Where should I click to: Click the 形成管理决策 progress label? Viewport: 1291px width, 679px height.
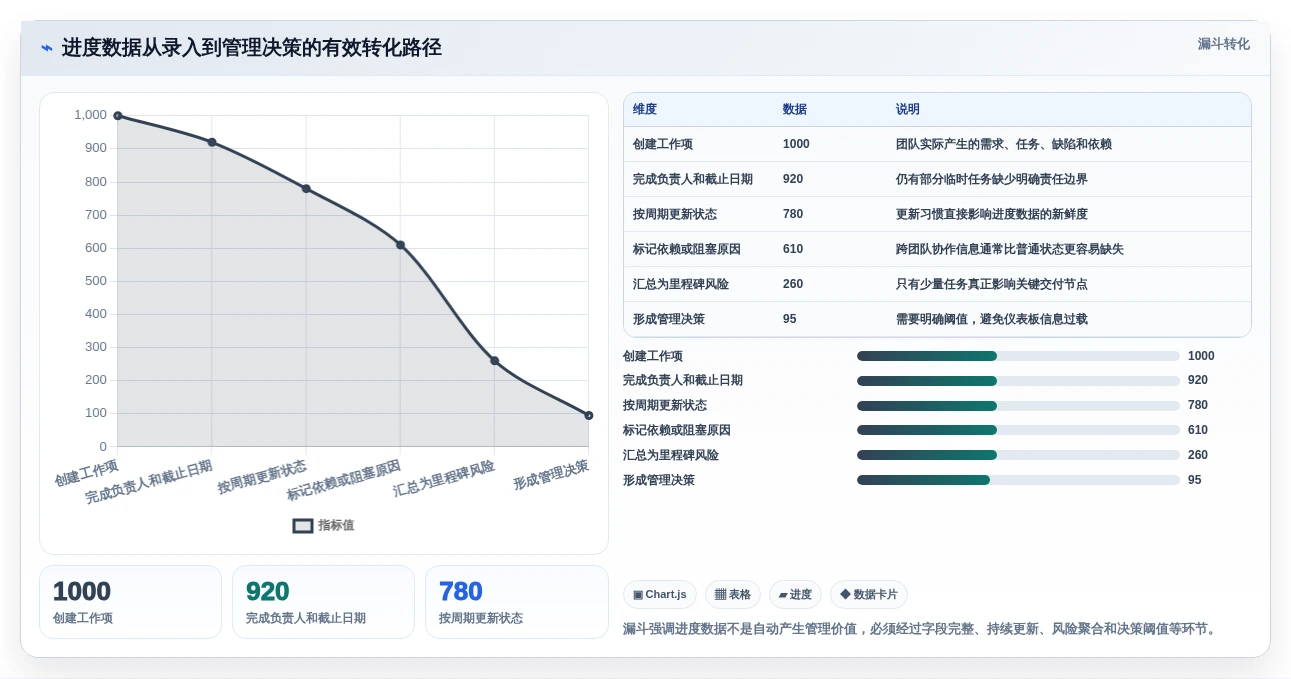(659, 480)
